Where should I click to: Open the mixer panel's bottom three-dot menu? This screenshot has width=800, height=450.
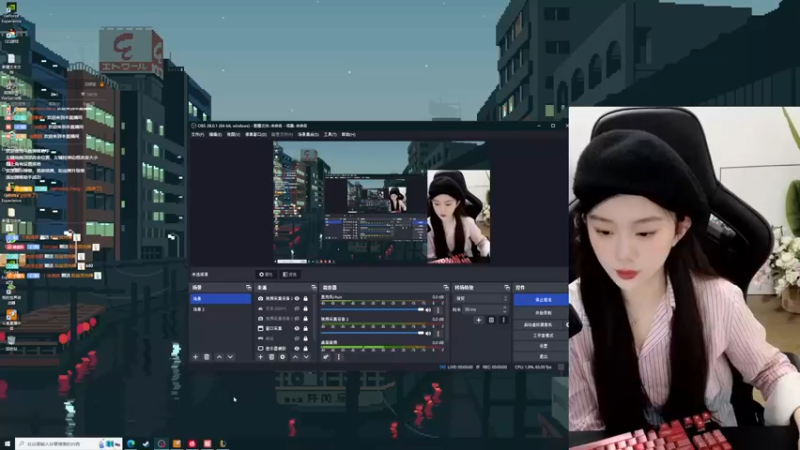(338, 357)
